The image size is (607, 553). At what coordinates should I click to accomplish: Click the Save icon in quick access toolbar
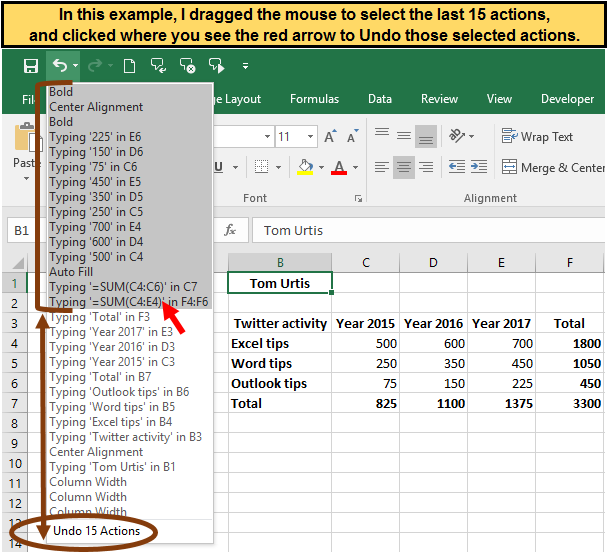31,66
